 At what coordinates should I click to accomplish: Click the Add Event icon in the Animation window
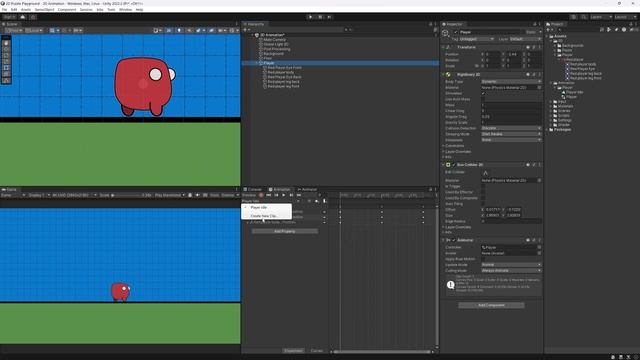coord(324,201)
